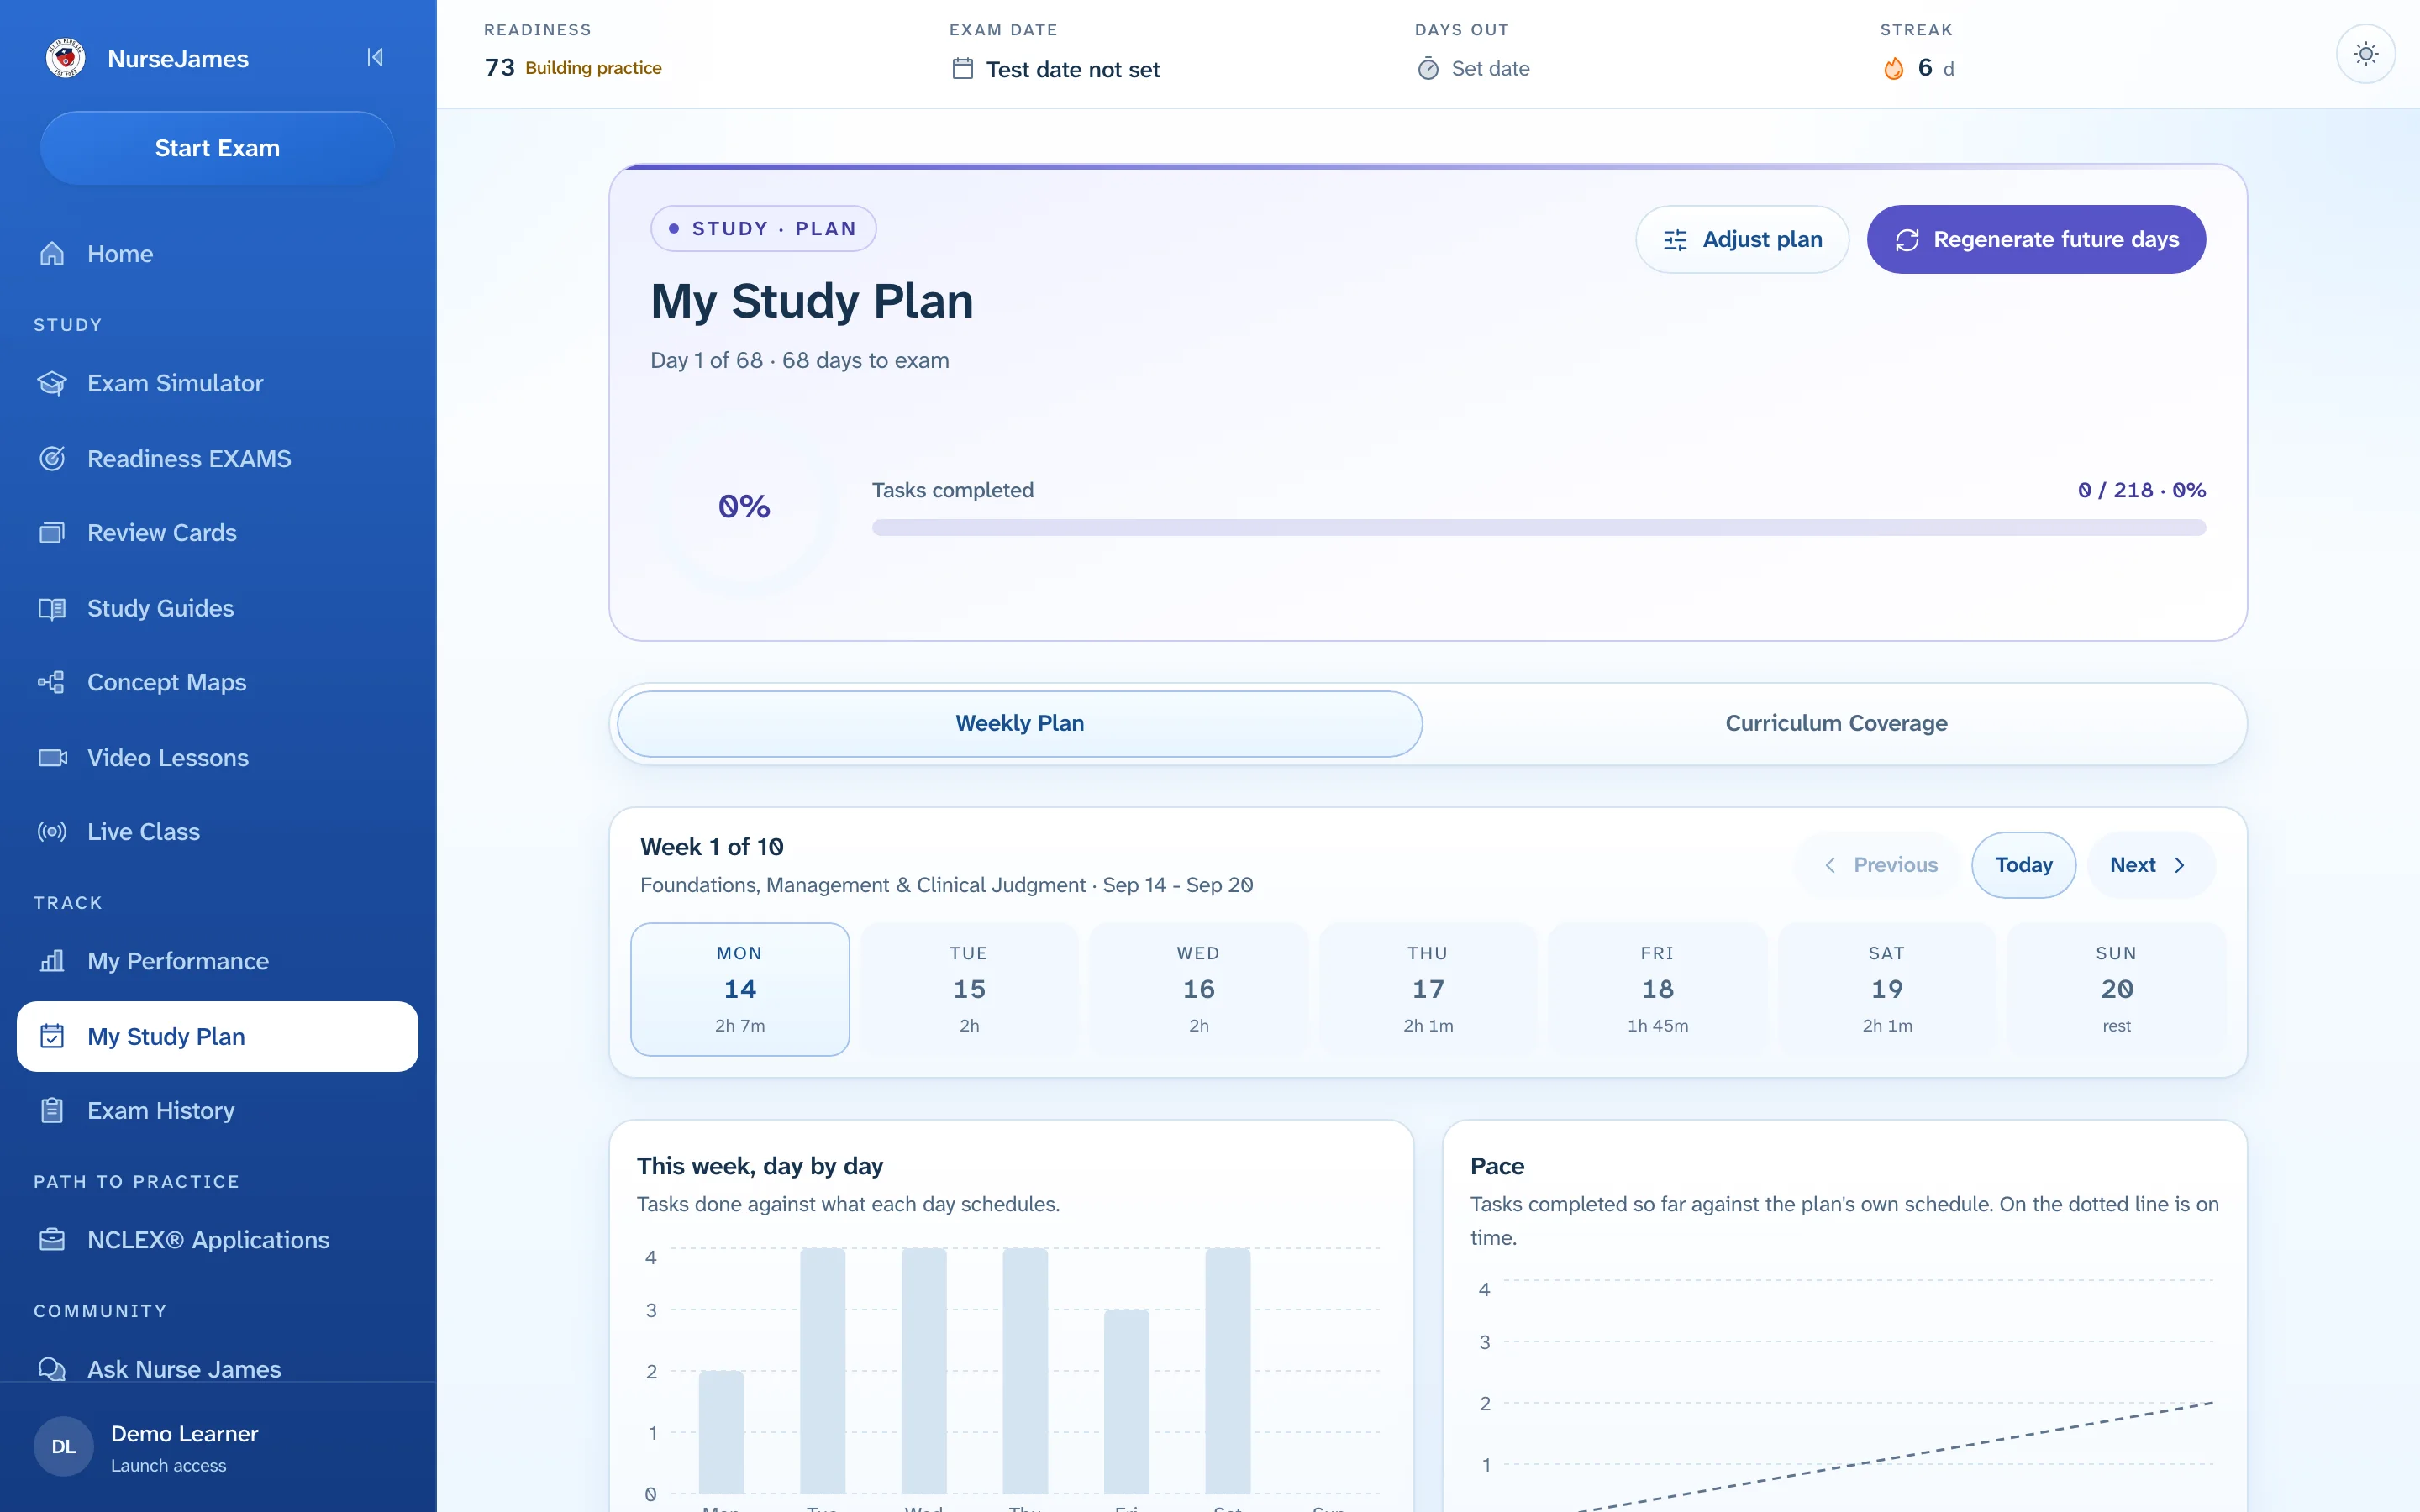Open Live Class from the sidebar

point(217,831)
